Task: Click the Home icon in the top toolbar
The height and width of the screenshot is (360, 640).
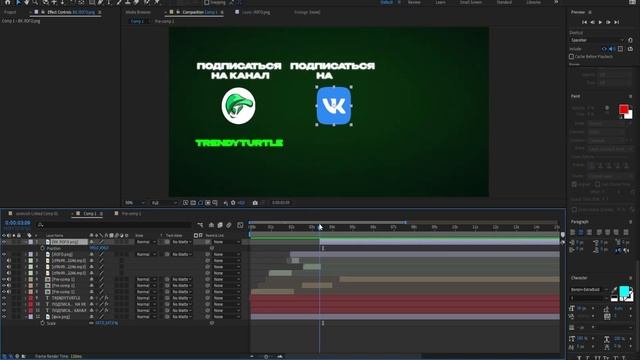Action: click(x=7, y=2)
